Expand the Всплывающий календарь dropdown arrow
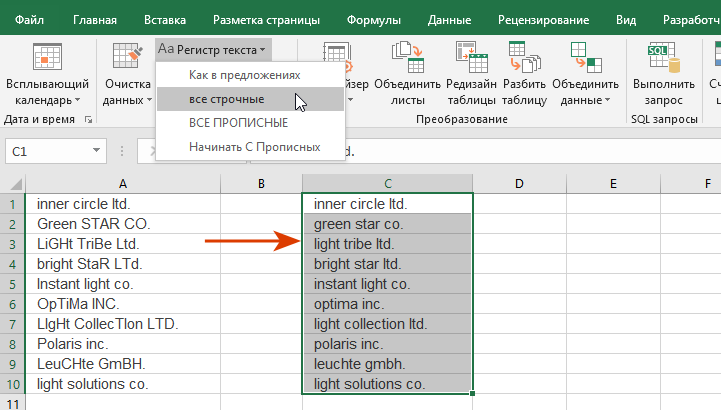Image resolution: width=721 pixels, height=410 pixels. click(x=77, y=100)
